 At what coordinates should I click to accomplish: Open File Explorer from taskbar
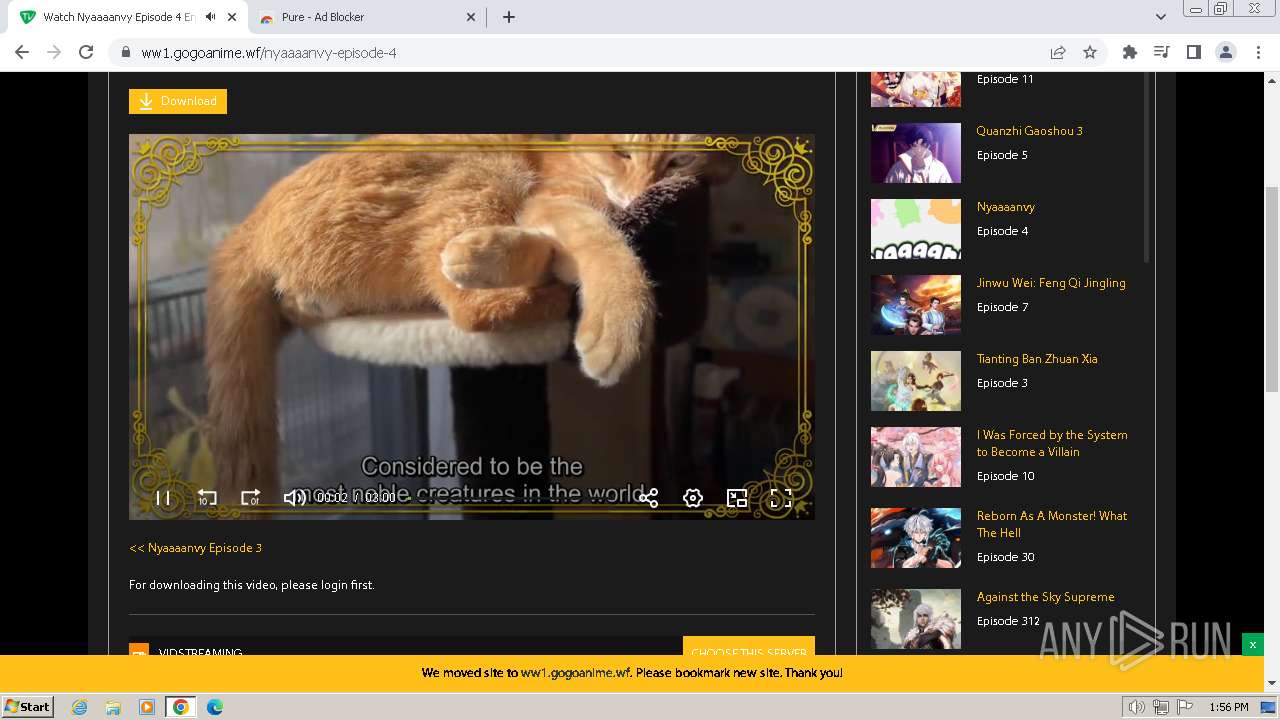click(113, 707)
